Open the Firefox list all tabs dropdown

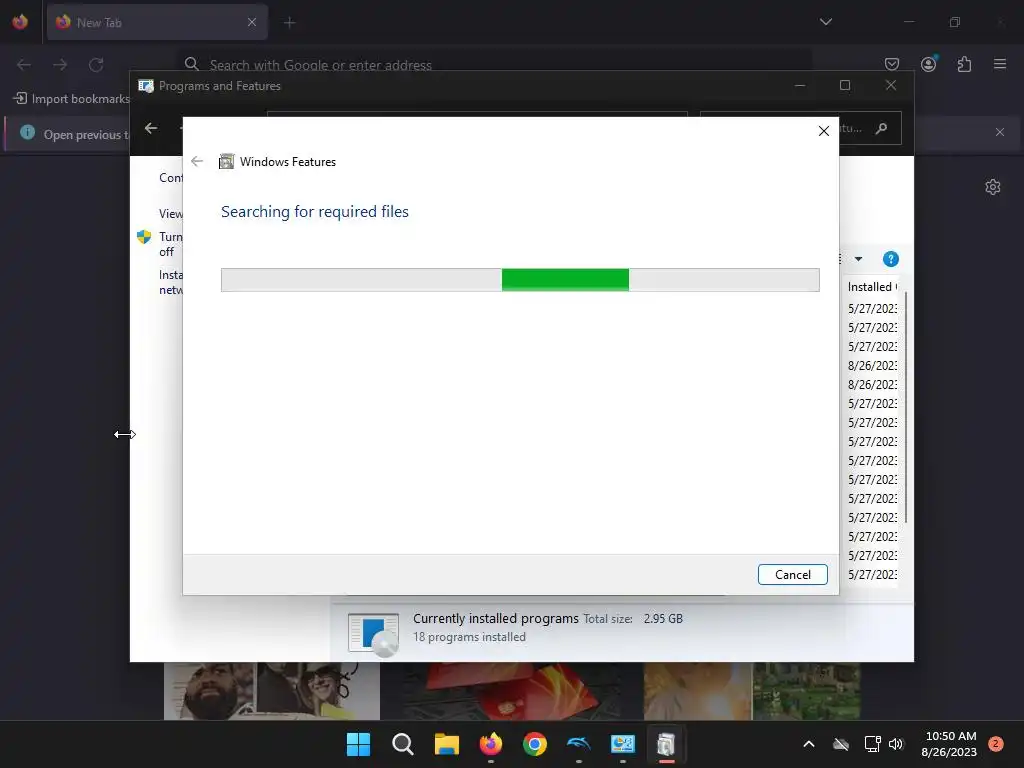click(825, 22)
